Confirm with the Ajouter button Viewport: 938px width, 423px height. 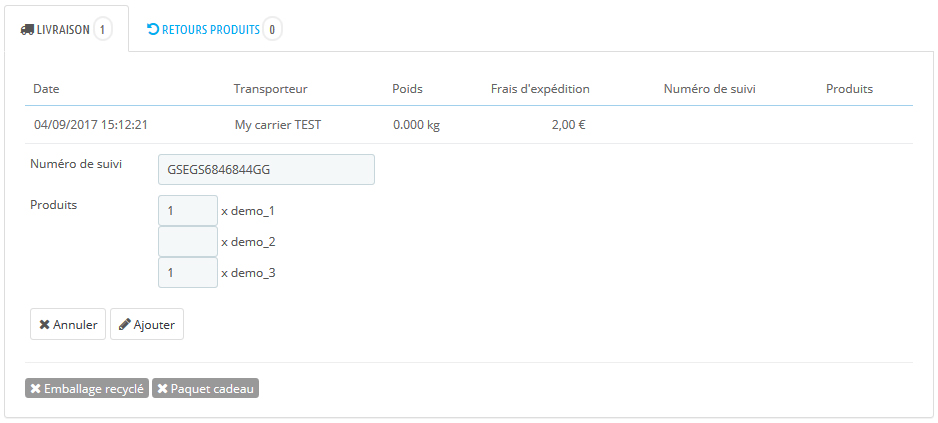tap(147, 324)
